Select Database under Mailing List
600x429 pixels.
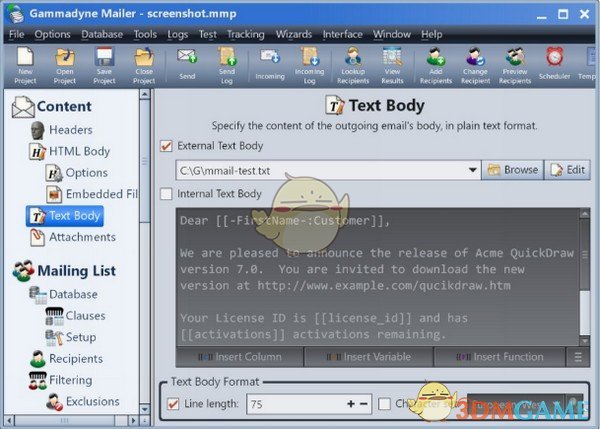[64, 294]
